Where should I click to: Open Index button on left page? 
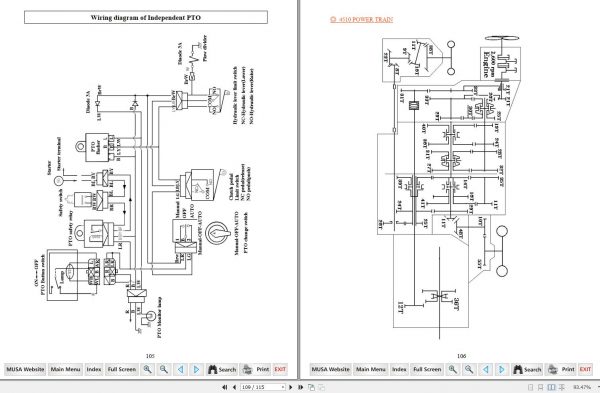[x=94, y=369]
